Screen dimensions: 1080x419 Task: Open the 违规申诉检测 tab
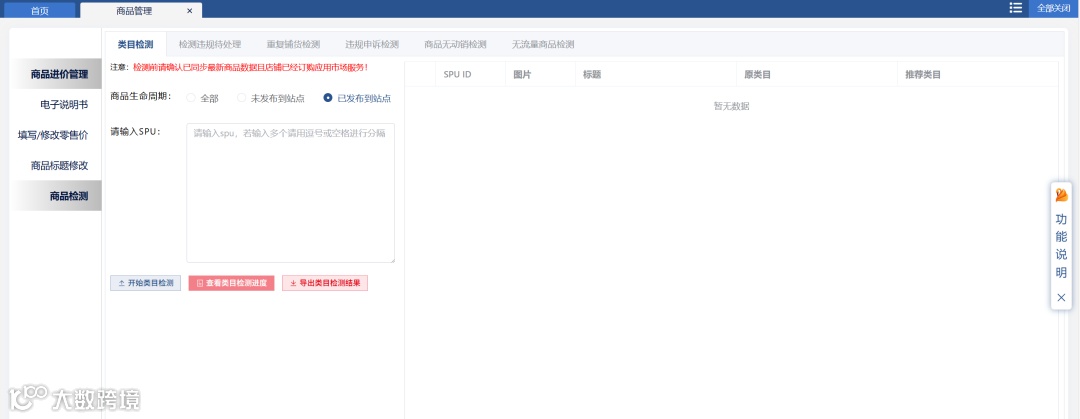pyautogui.click(x=372, y=44)
